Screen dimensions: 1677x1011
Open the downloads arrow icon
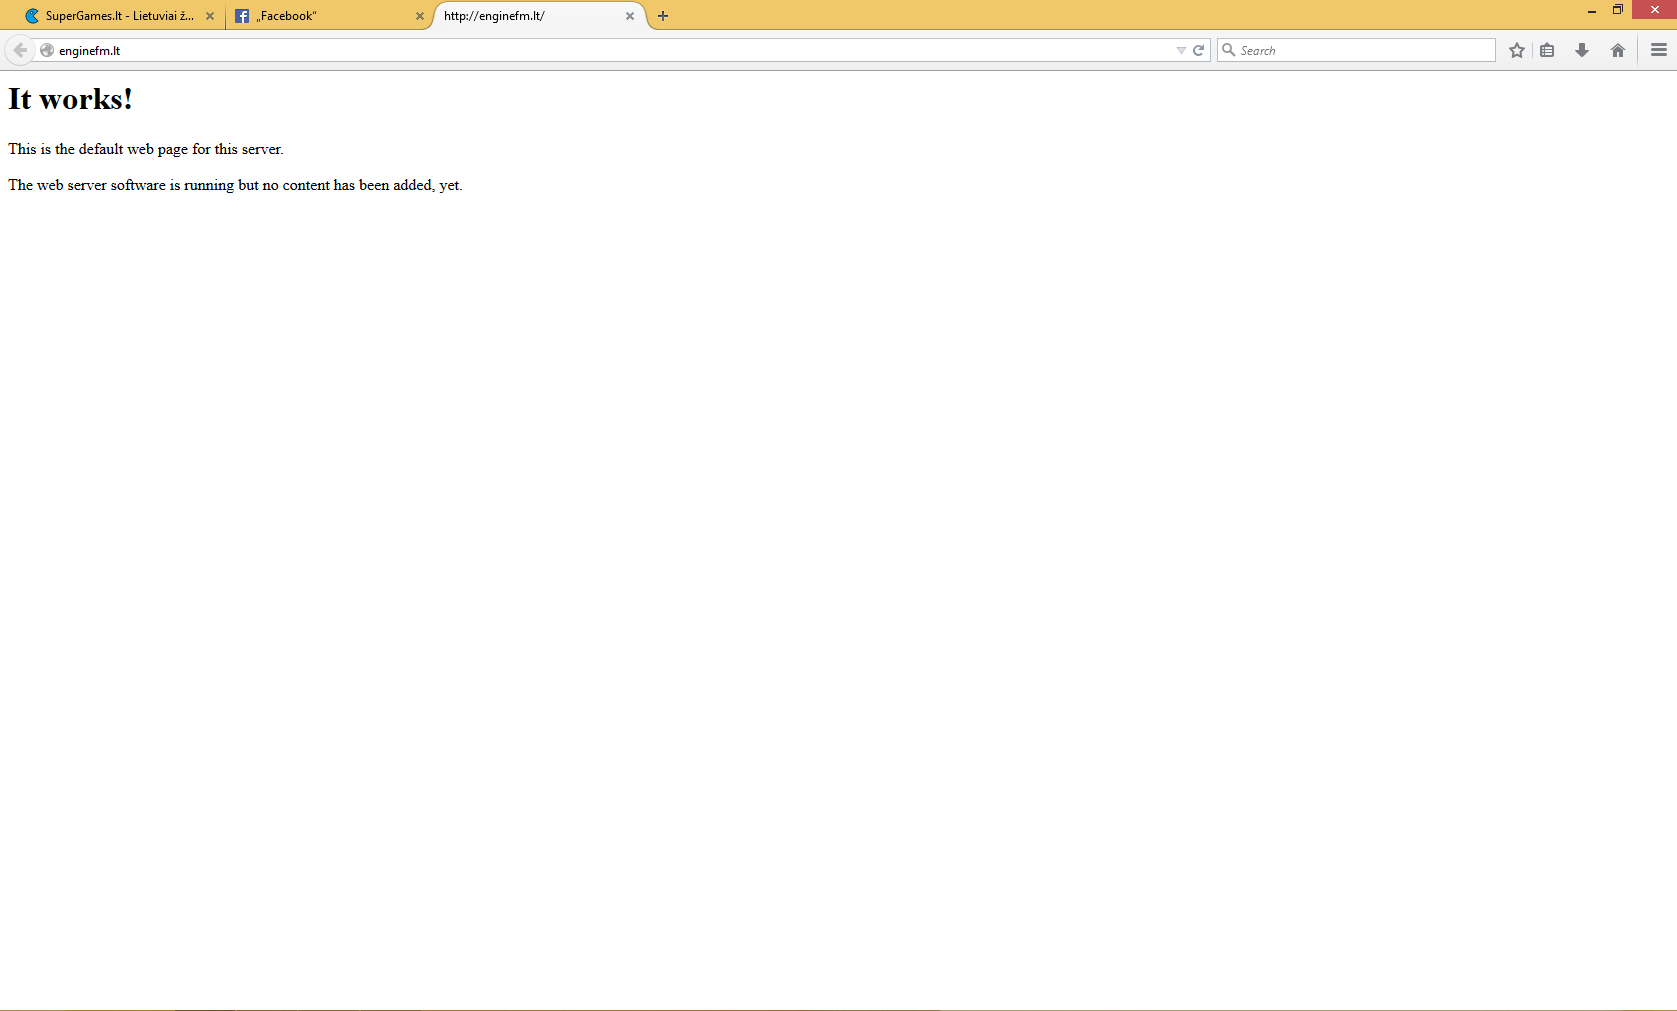[x=1582, y=50]
